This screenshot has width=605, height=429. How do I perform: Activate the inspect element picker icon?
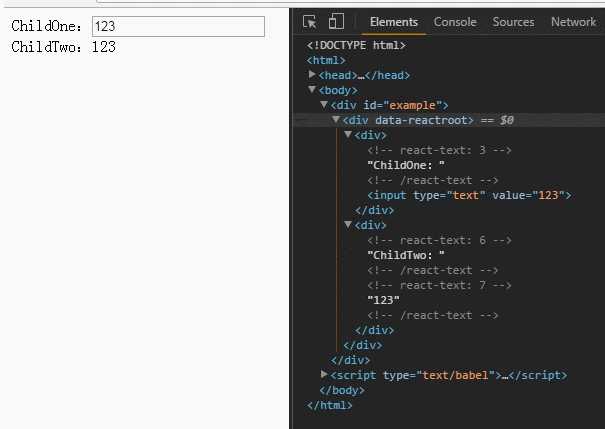click(310, 22)
